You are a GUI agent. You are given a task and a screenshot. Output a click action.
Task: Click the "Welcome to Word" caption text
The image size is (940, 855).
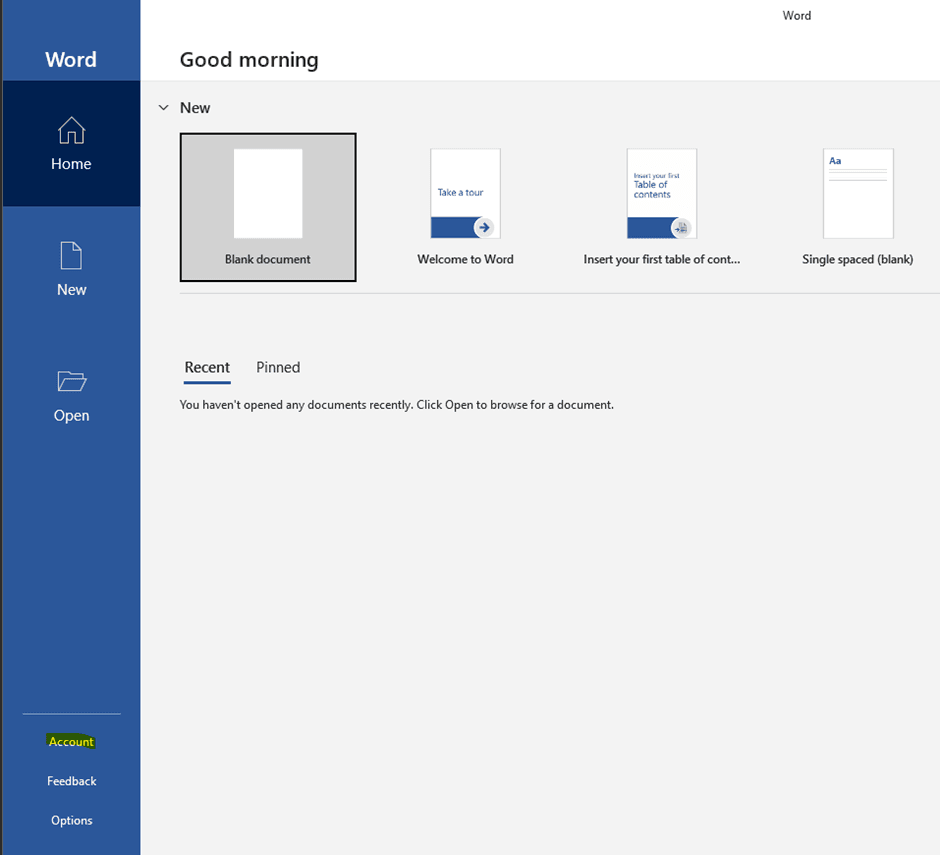pyautogui.click(x=465, y=259)
